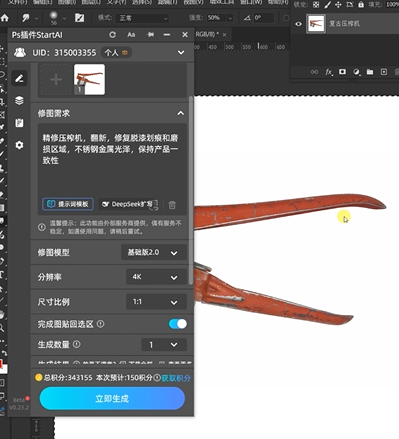Click the 填充 100% field in Layers panel
Viewport: 399px width, 439px height.
[x=392, y=5]
